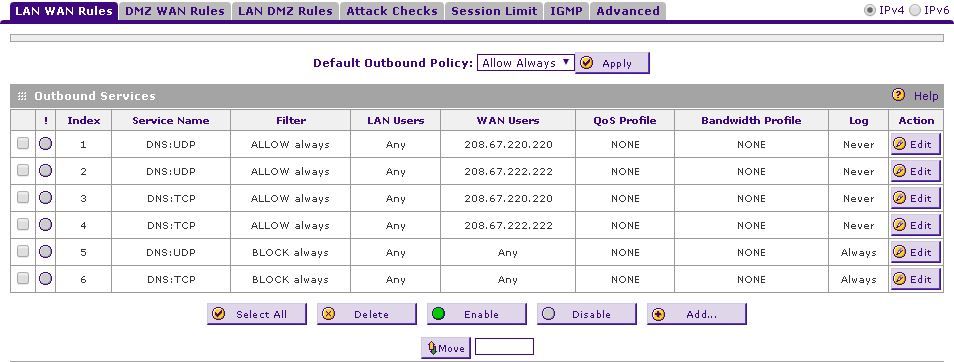This screenshot has height=362, width=954.
Task: Switch to the LAN DMZ Rules tab
Action: coord(285,11)
